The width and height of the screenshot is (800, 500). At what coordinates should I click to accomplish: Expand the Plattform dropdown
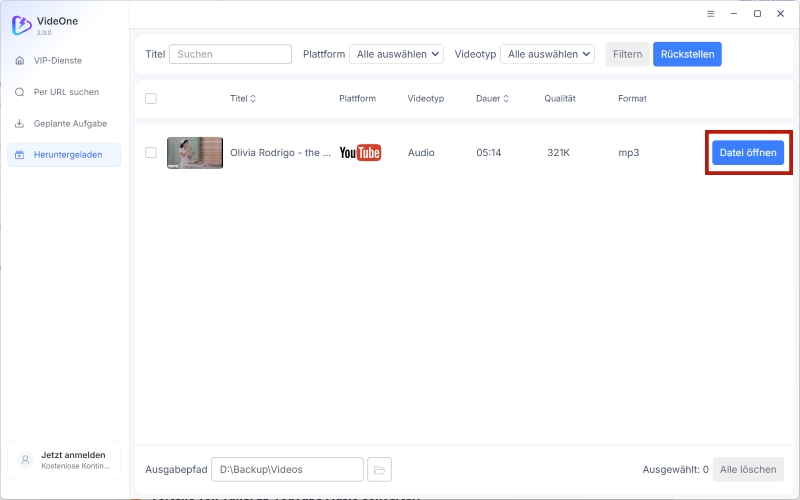click(x=396, y=54)
